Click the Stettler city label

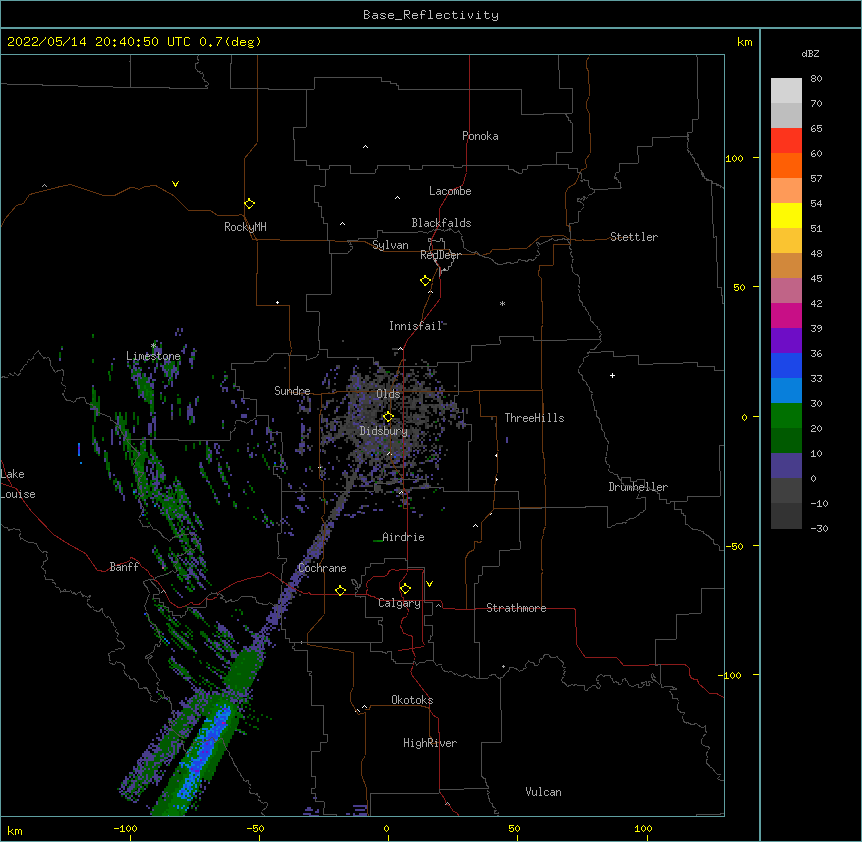click(634, 237)
